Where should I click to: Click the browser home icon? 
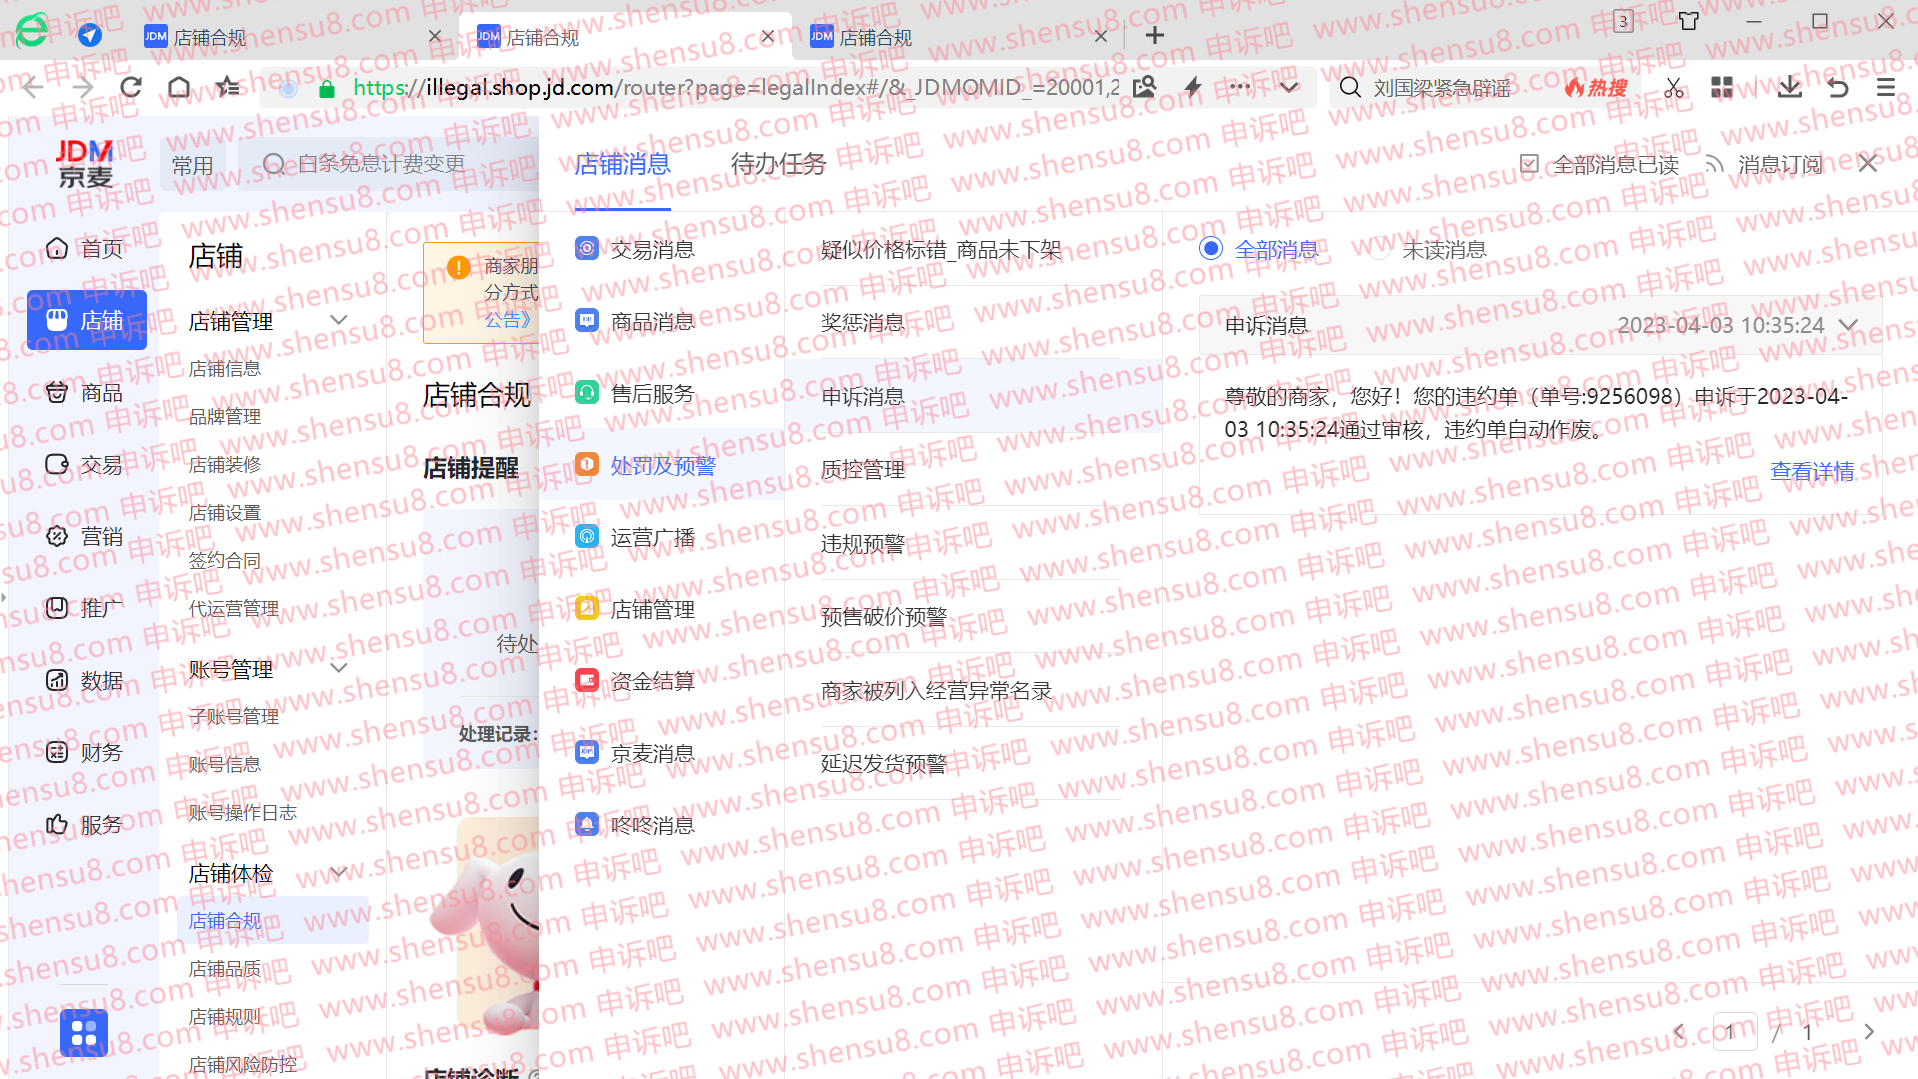179,87
